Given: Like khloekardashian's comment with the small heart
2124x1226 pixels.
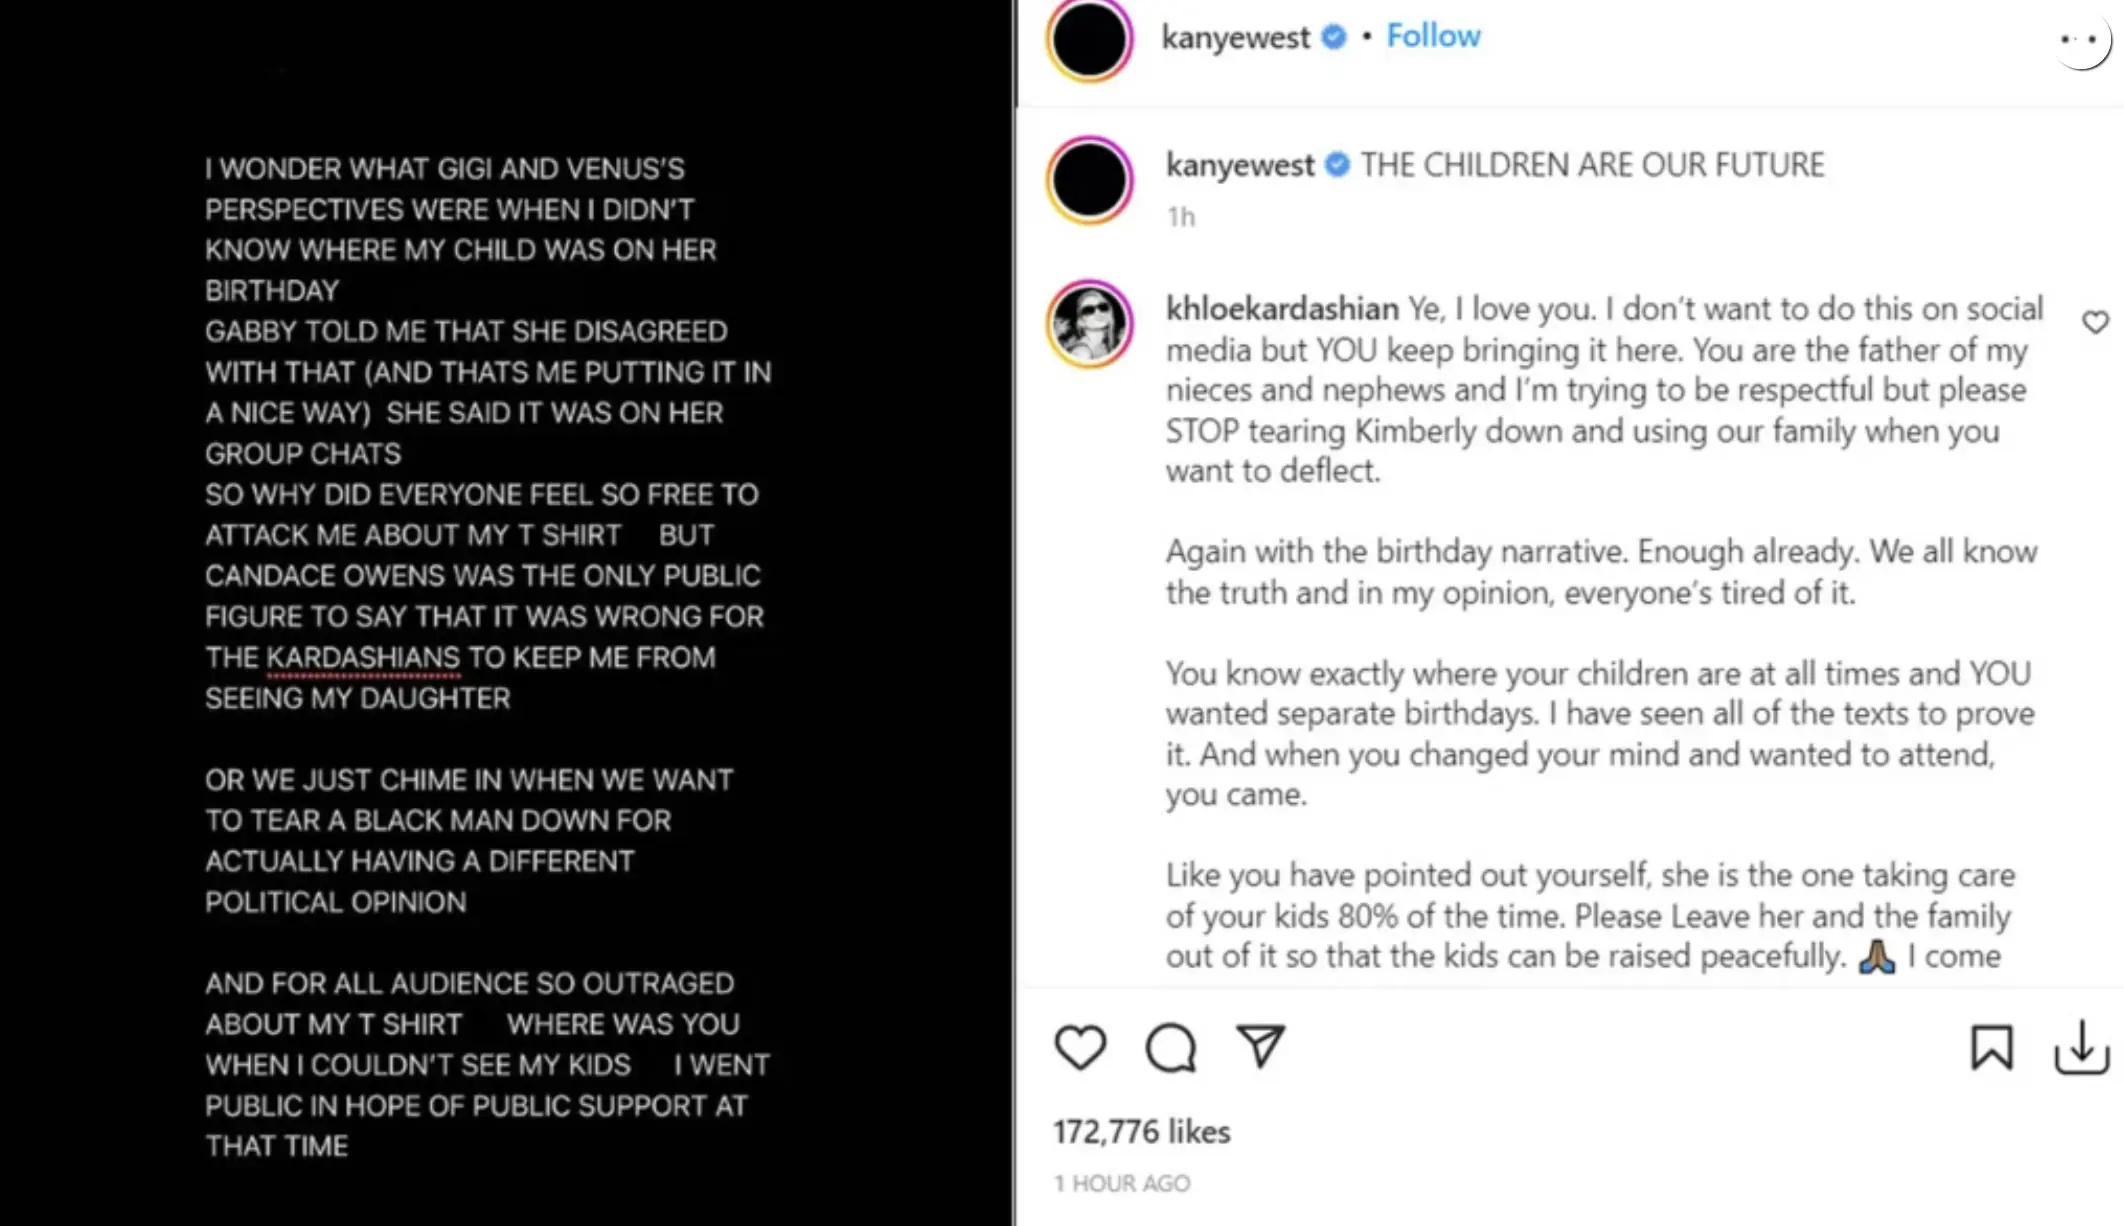Looking at the screenshot, I should 2095,322.
